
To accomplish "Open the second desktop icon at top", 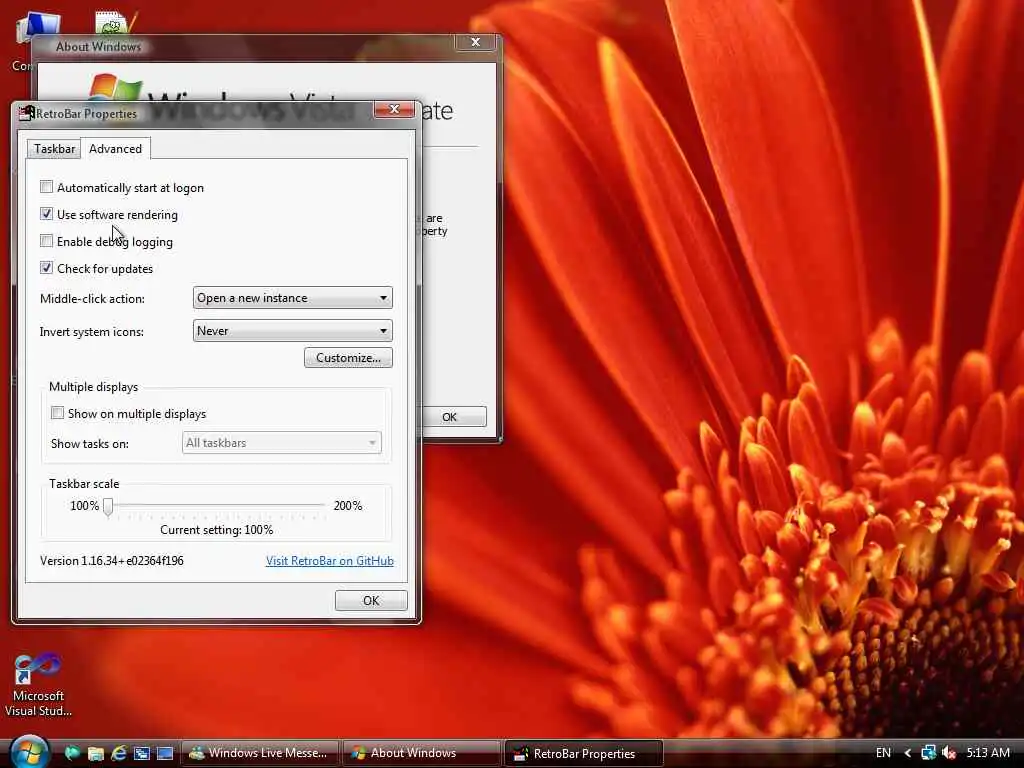I will pos(116,22).
